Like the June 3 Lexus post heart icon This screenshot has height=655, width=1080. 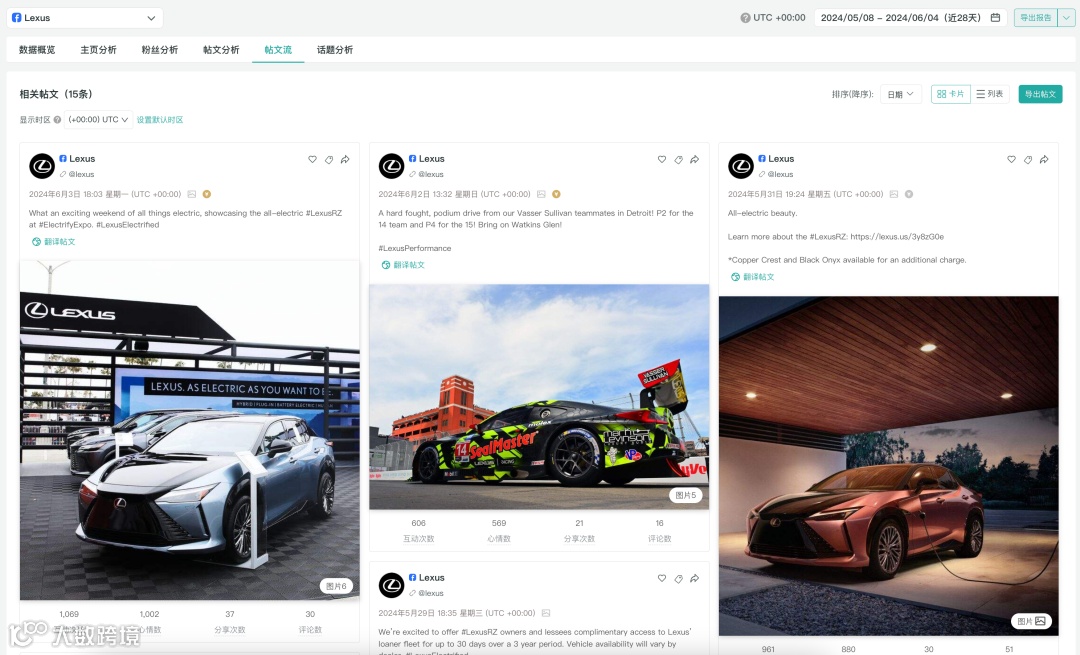pyautogui.click(x=312, y=159)
